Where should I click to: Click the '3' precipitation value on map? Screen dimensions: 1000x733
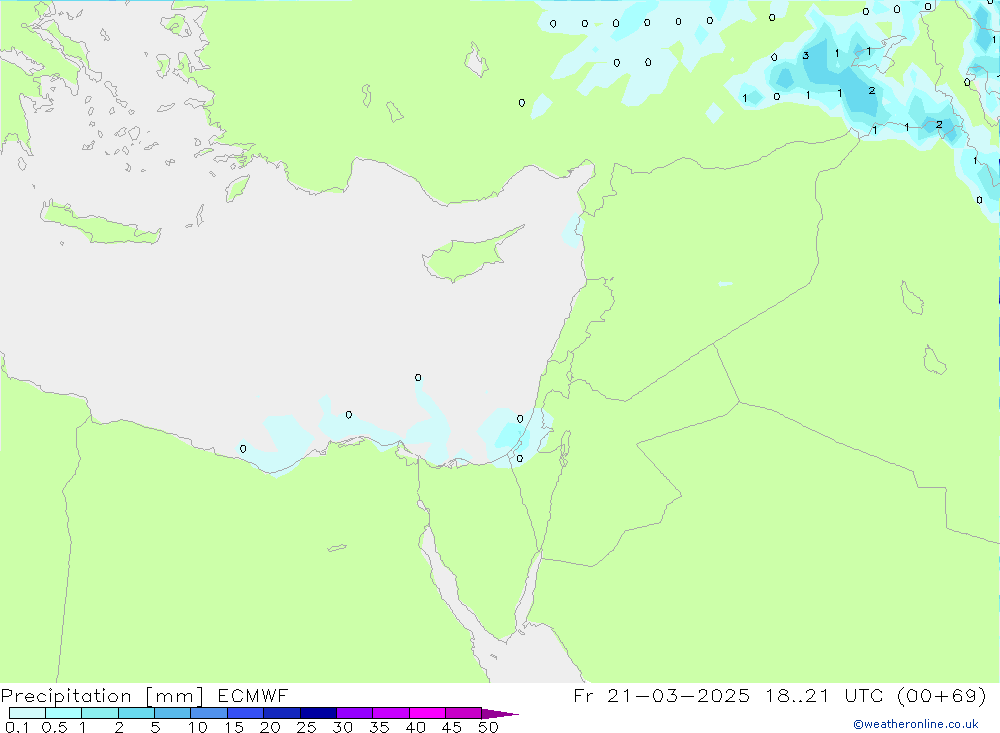805,56
